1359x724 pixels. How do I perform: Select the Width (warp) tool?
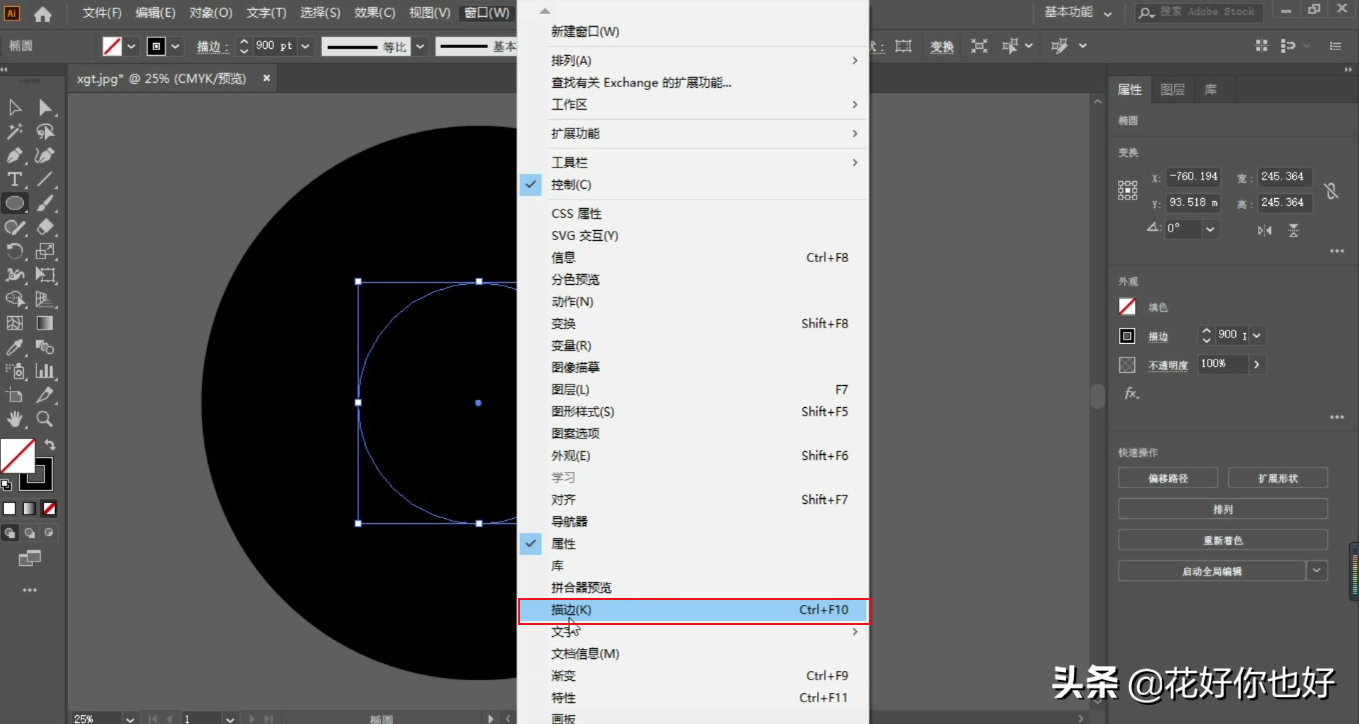click(15, 275)
